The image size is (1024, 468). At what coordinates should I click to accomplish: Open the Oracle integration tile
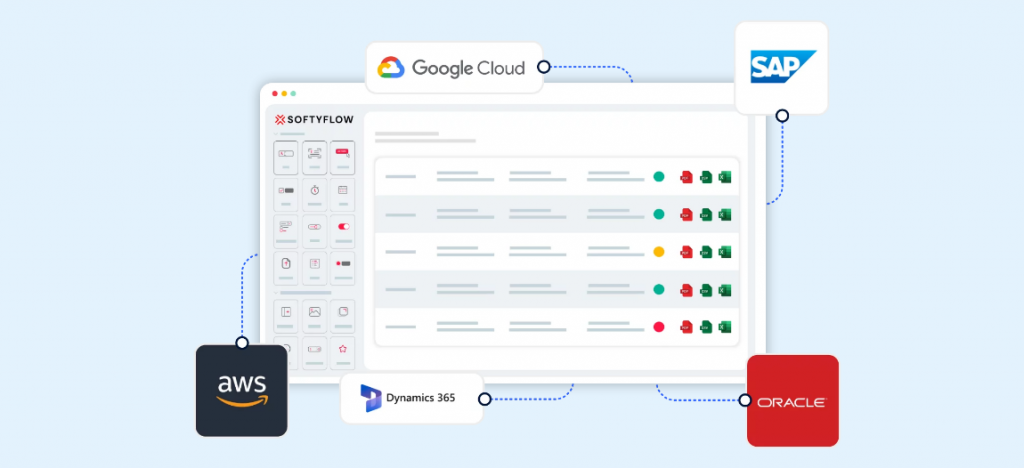point(792,400)
